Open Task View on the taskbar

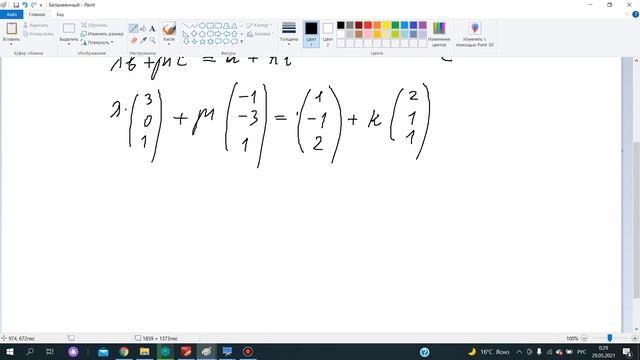[x=50, y=351]
